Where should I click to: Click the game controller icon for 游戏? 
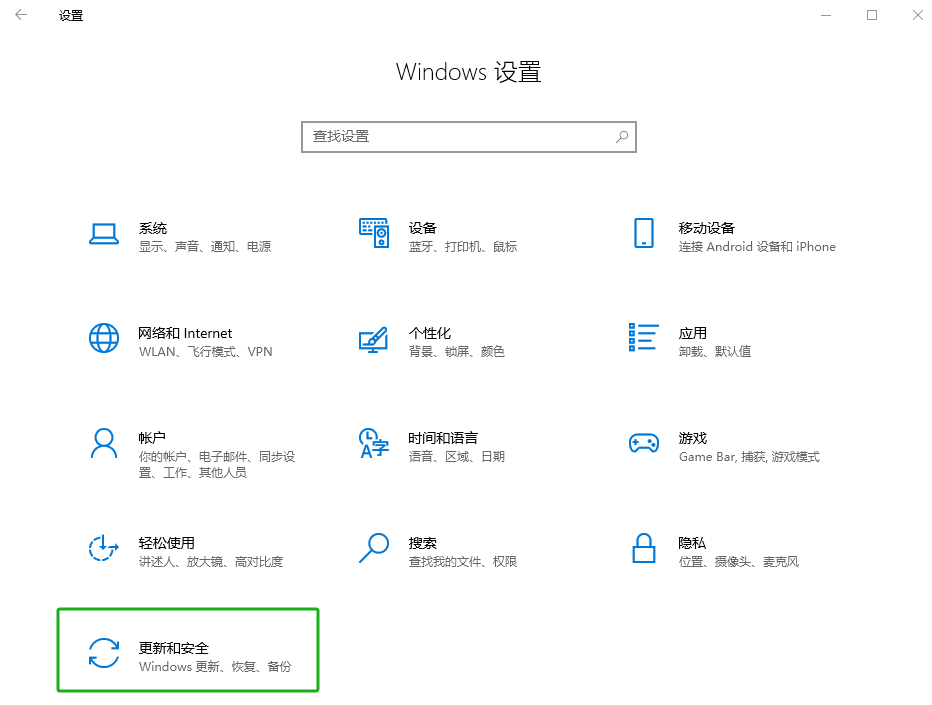(643, 443)
